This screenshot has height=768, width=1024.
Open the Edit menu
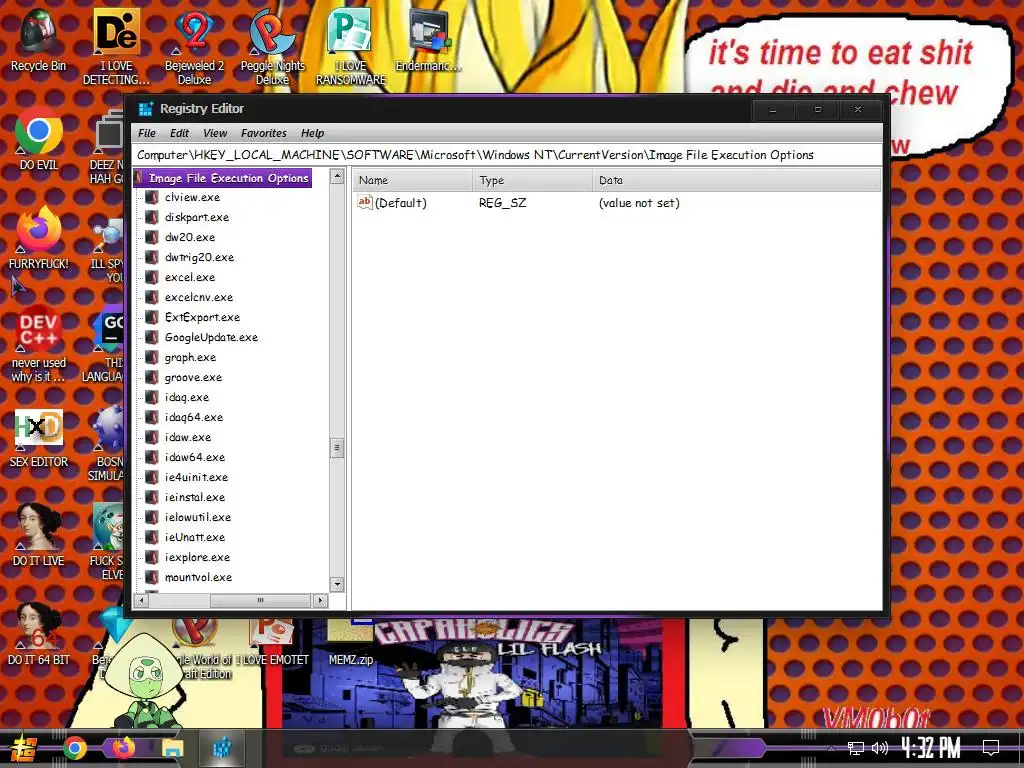(x=180, y=133)
